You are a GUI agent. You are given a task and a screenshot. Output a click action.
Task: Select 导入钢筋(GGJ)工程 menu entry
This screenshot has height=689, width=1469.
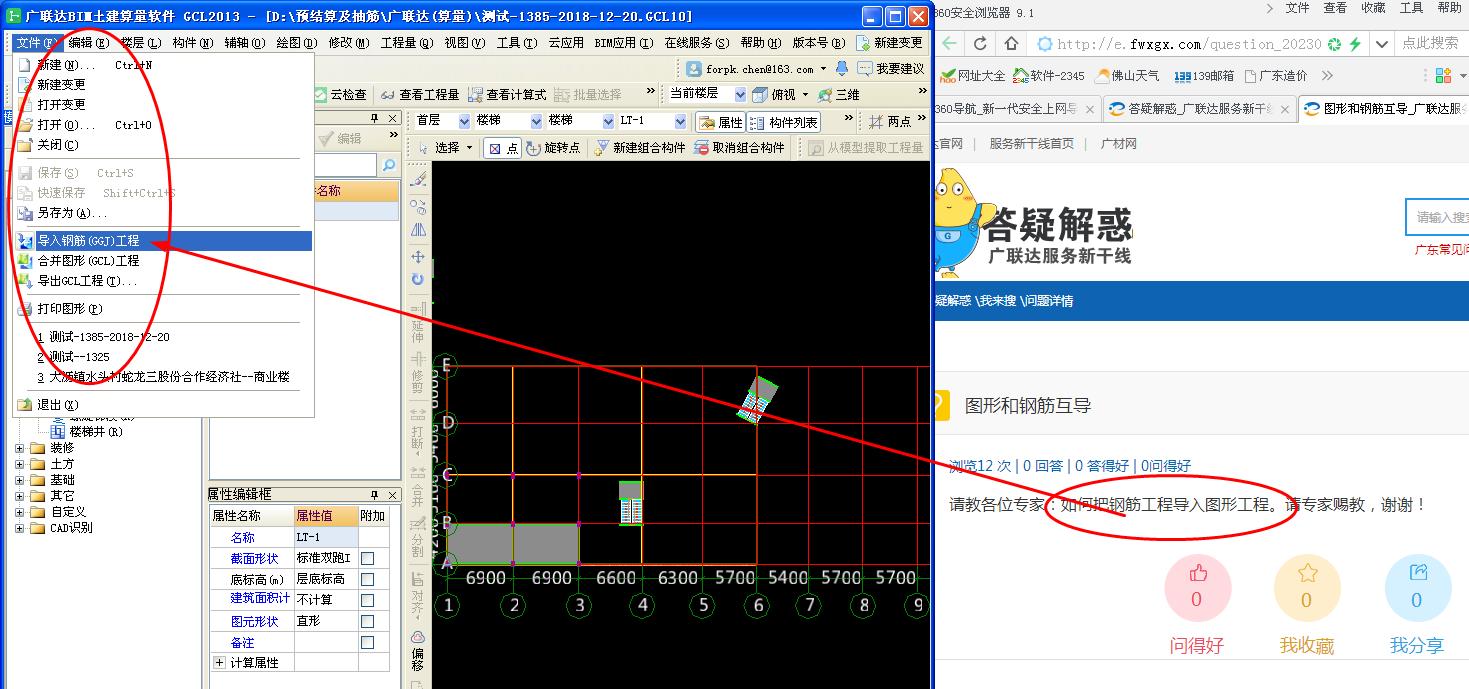pos(164,241)
